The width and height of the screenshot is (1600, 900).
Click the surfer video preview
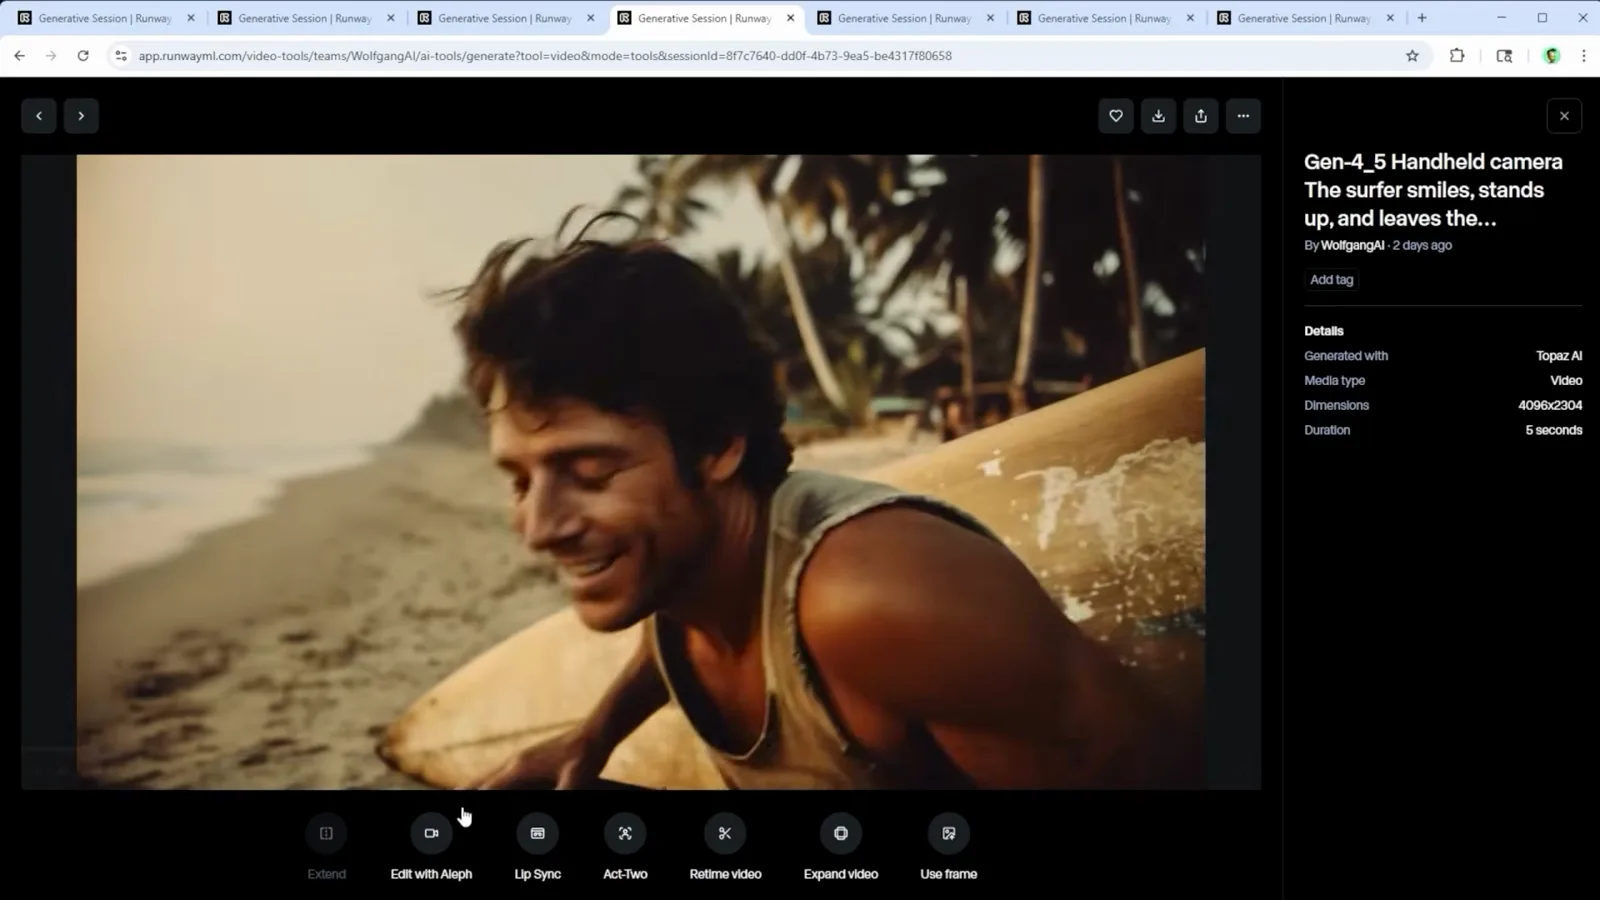click(641, 472)
